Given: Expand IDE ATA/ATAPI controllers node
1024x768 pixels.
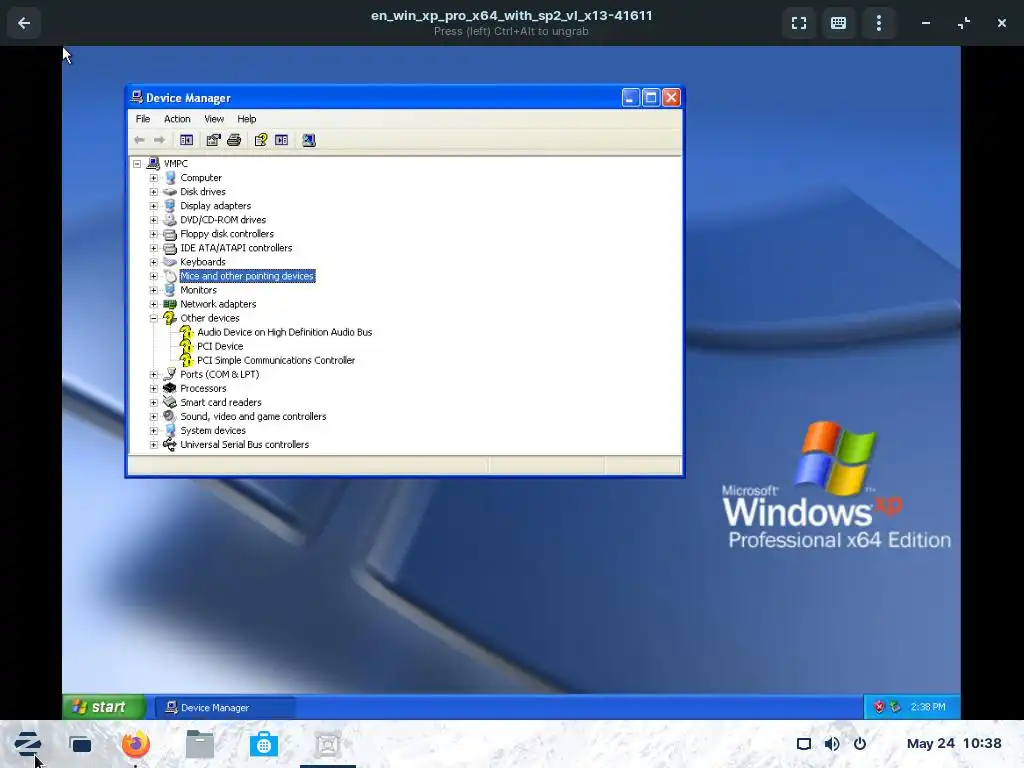Looking at the screenshot, I should 153,248.
